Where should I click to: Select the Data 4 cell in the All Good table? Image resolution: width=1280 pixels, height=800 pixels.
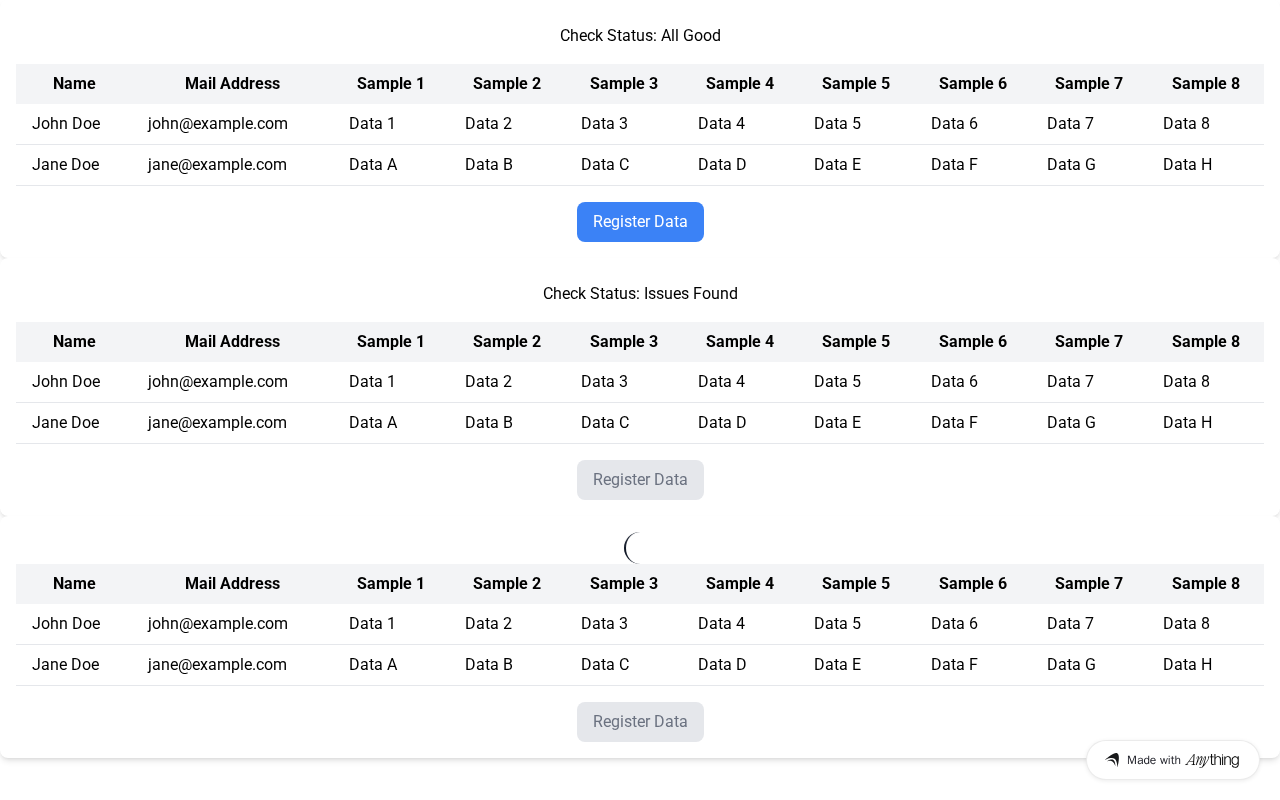pos(721,124)
